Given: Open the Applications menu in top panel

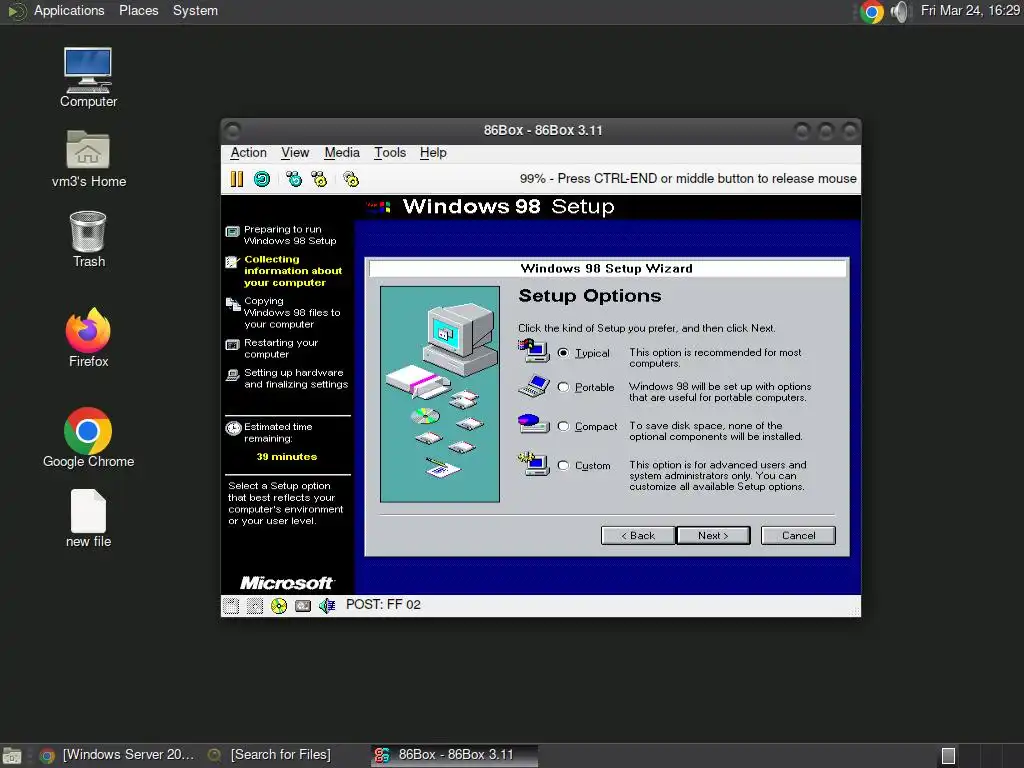Looking at the screenshot, I should click(69, 11).
